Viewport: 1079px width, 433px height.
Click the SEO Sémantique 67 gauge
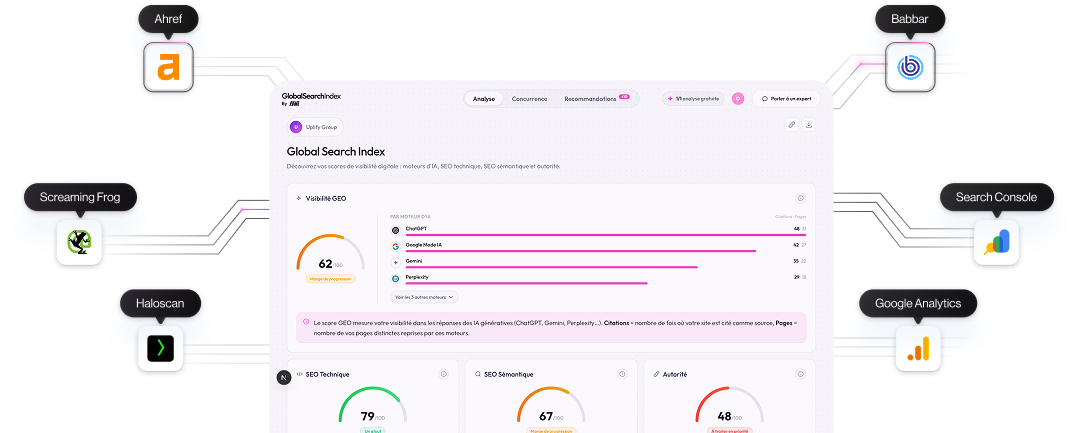click(x=551, y=405)
